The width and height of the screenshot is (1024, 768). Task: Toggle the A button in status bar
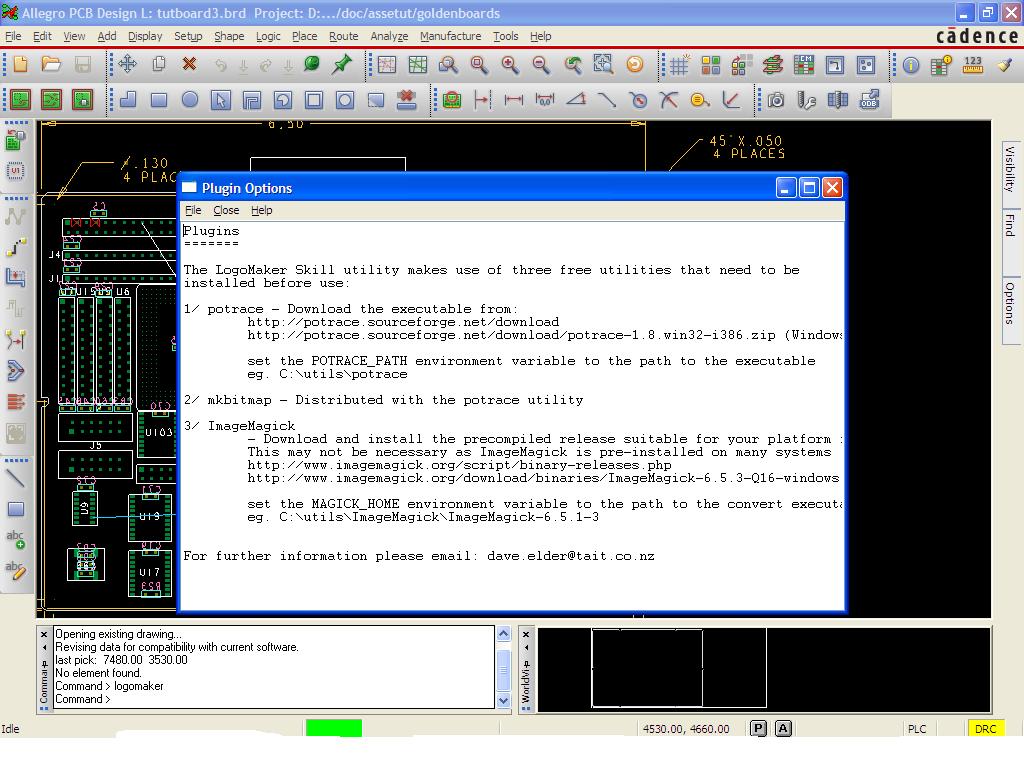783,729
